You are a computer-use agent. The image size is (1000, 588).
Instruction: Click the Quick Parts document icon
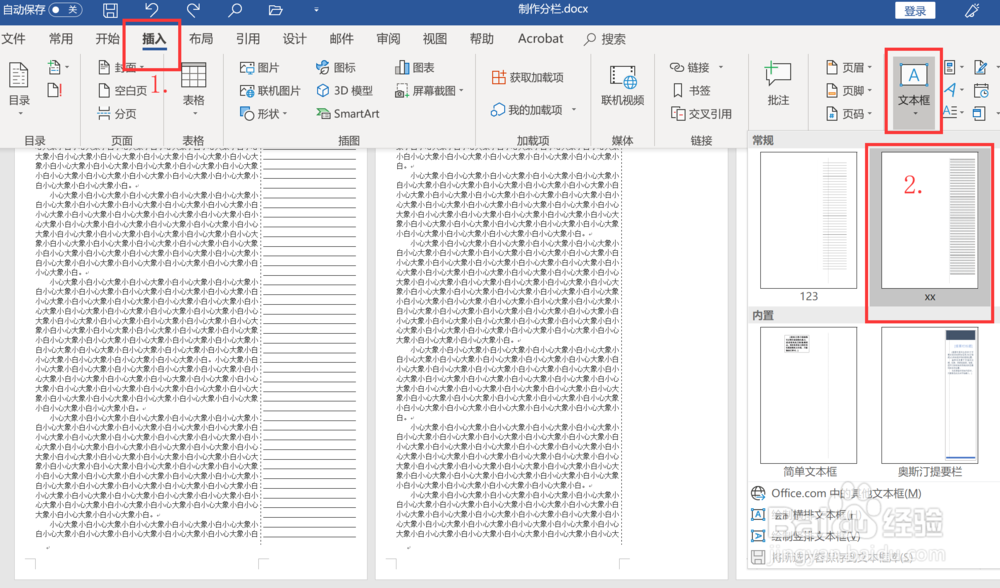pos(952,67)
